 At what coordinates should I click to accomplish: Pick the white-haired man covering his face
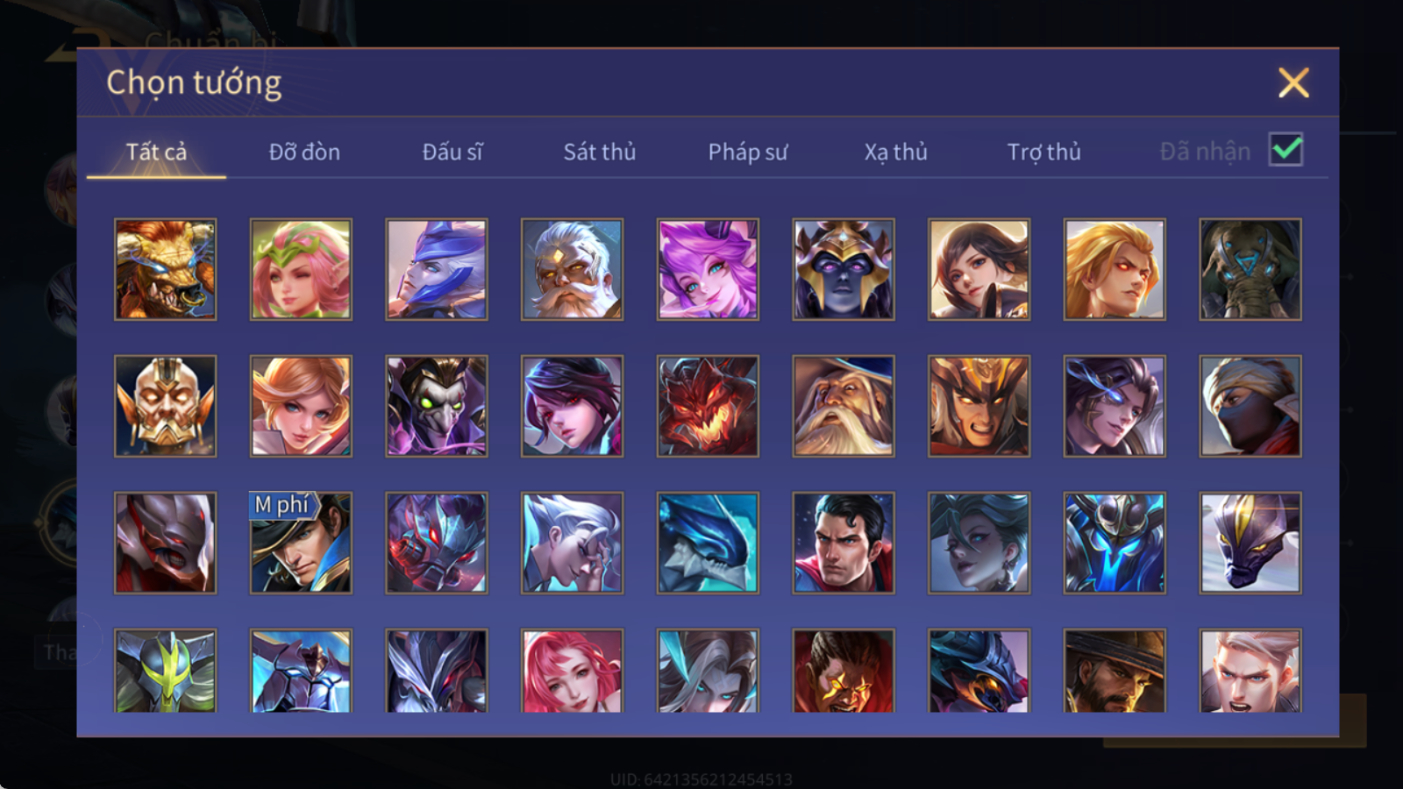point(572,543)
